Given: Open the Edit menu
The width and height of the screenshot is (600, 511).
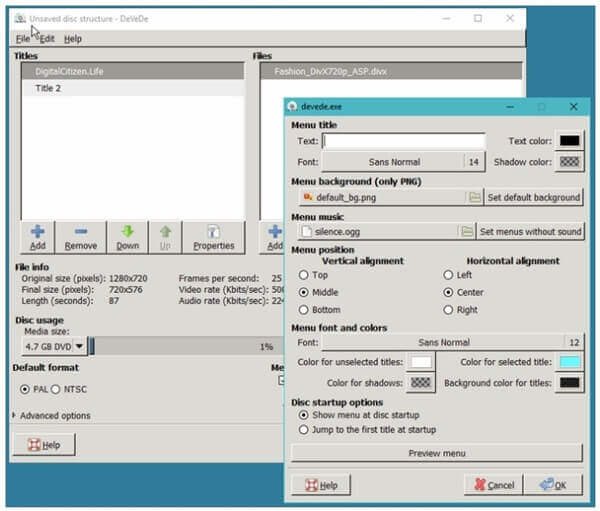Looking at the screenshot, I should [47, 39].
